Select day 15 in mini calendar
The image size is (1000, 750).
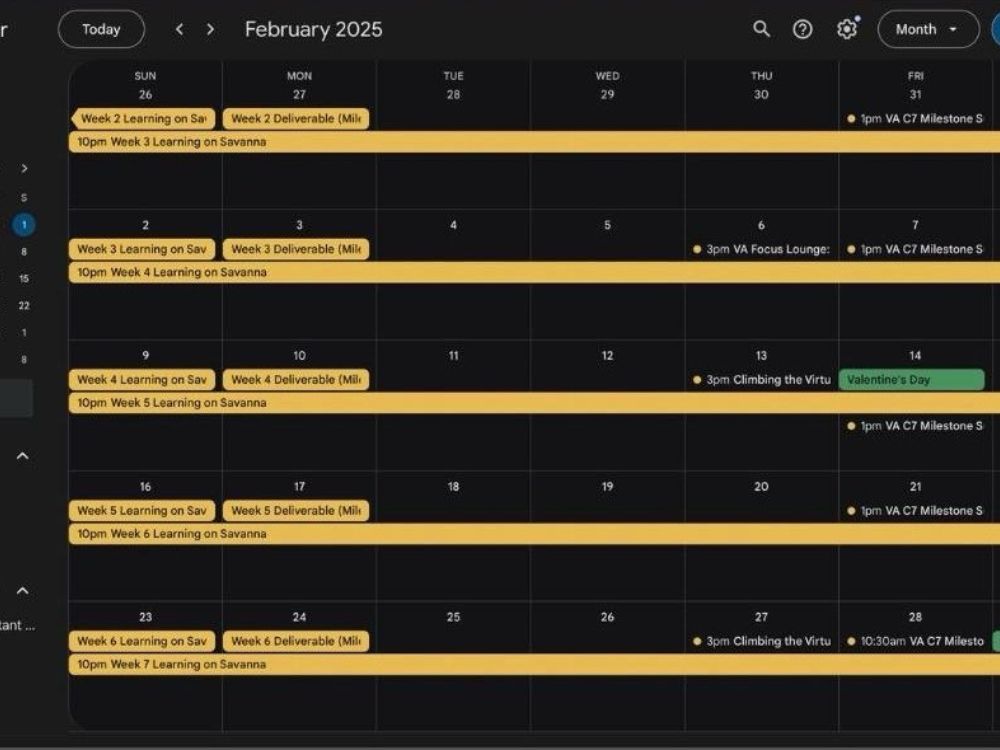[24, 279]
